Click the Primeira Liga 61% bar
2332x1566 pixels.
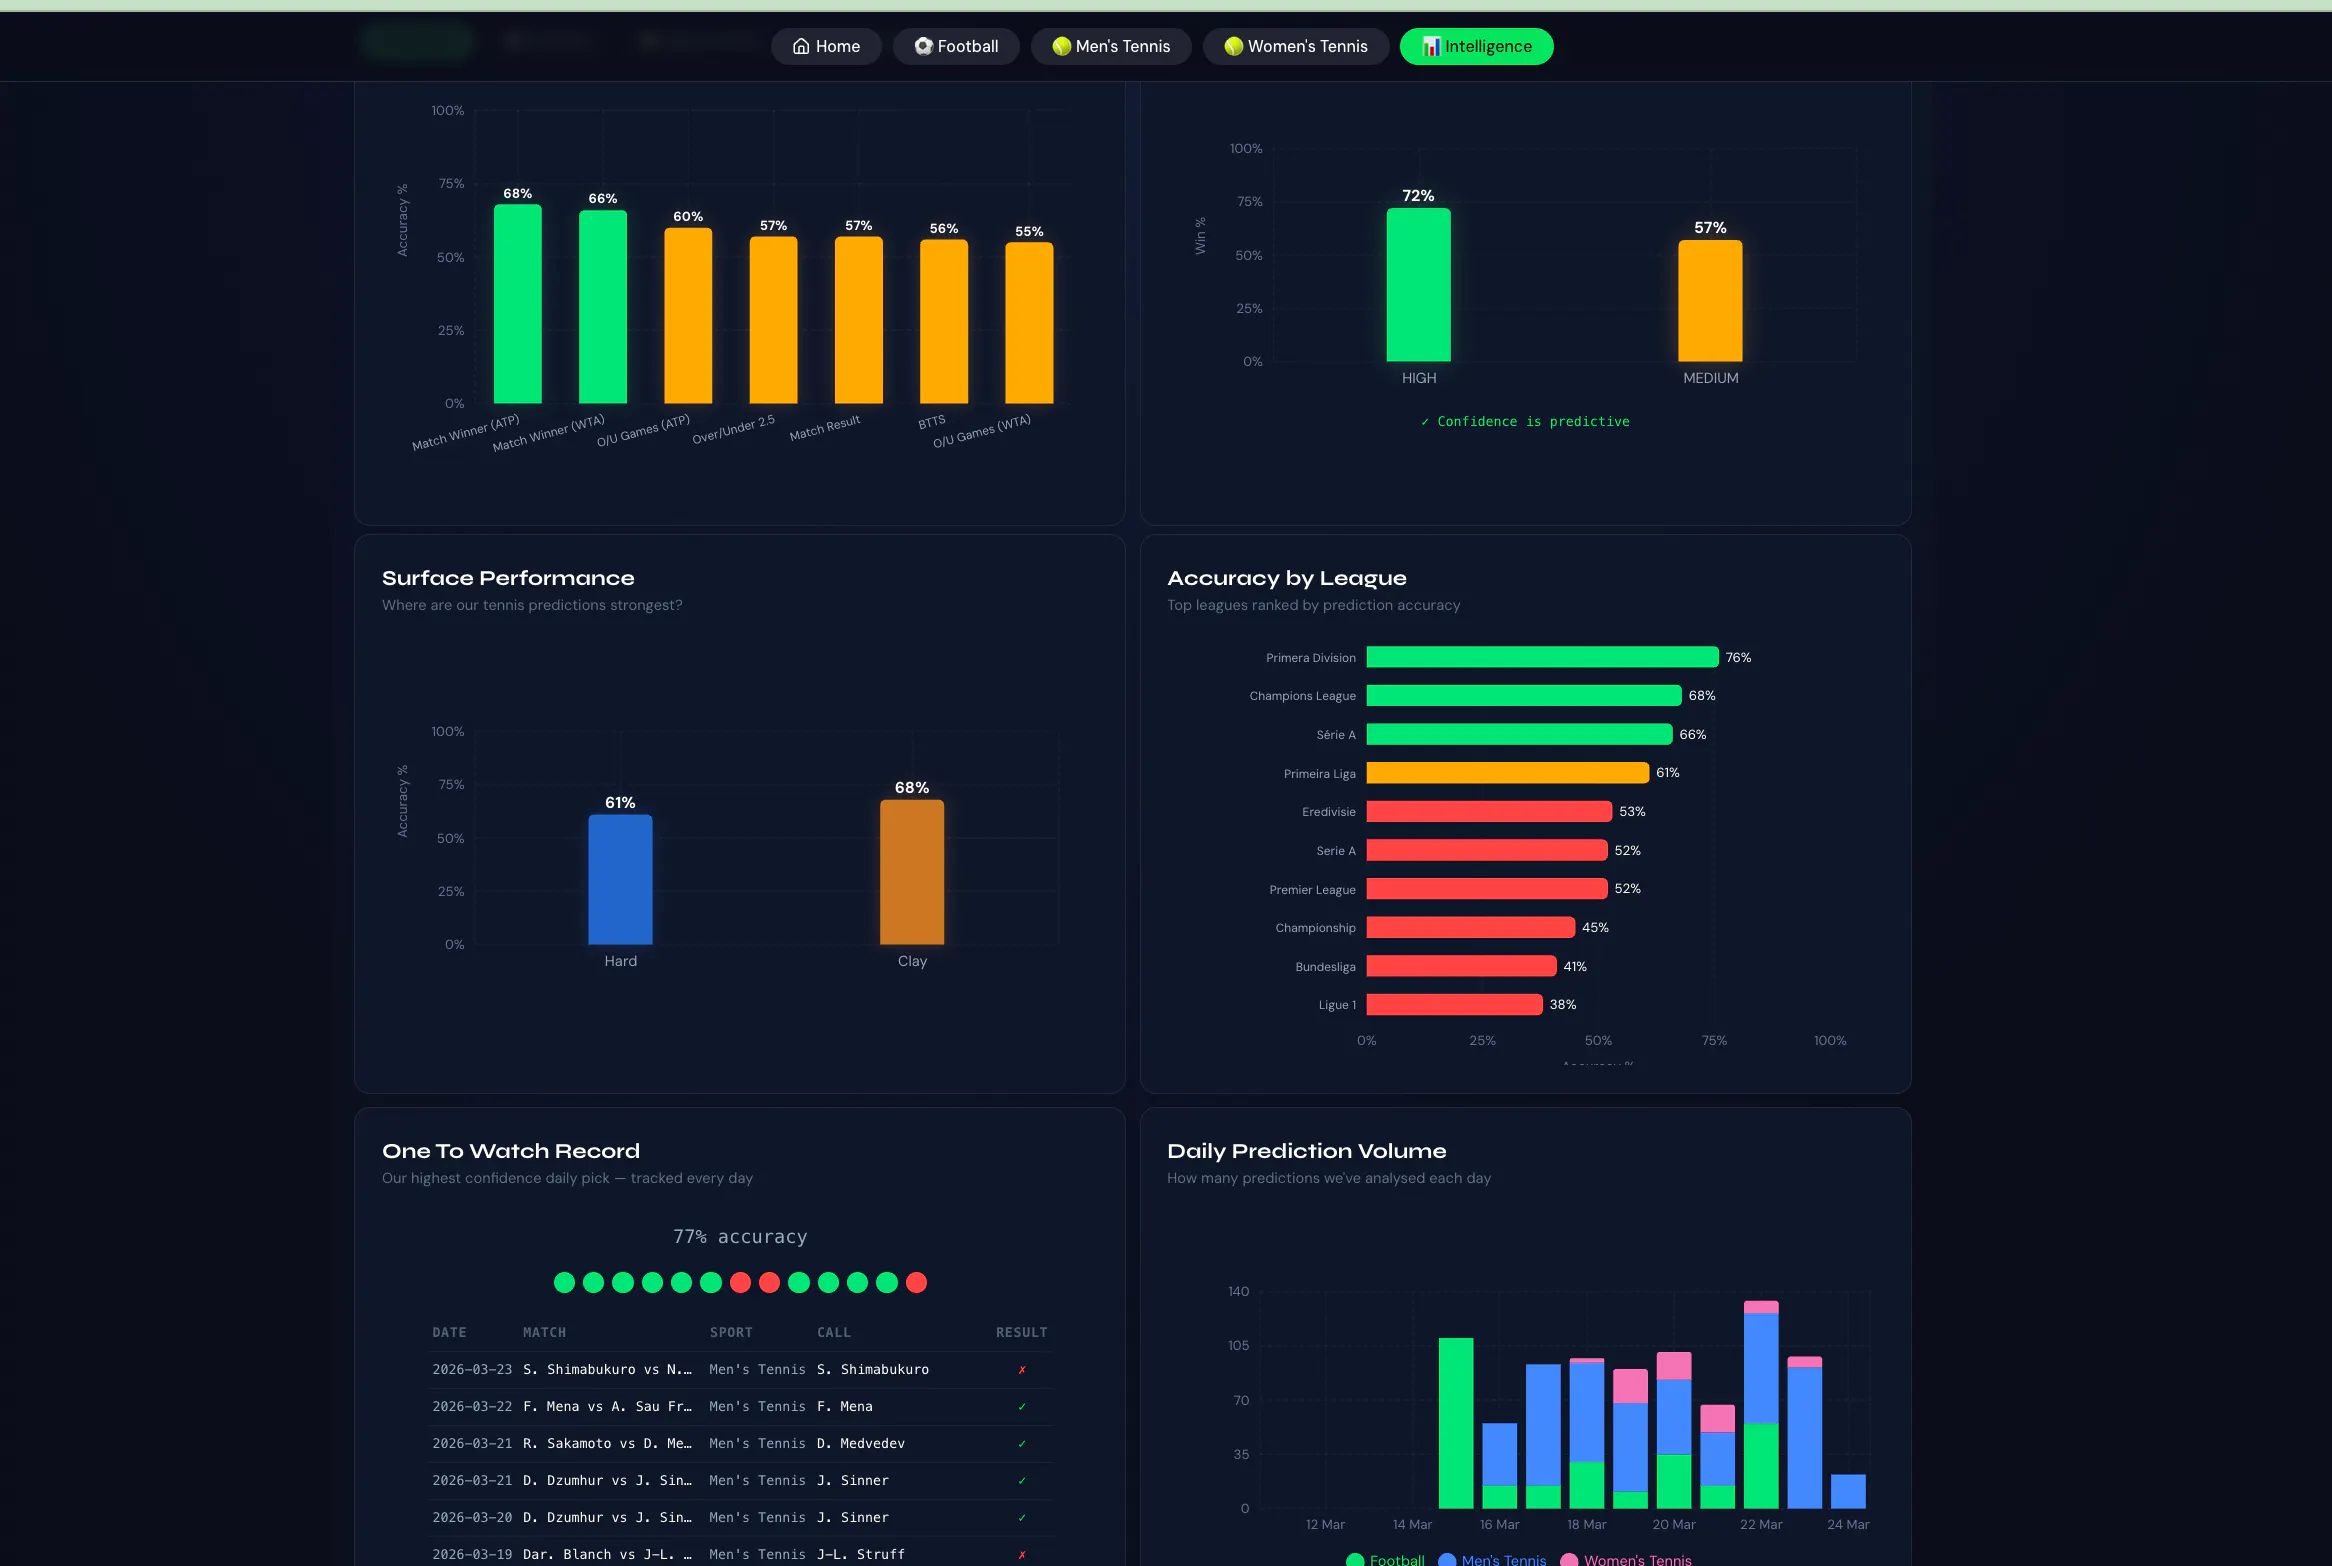pos(1508,773)
